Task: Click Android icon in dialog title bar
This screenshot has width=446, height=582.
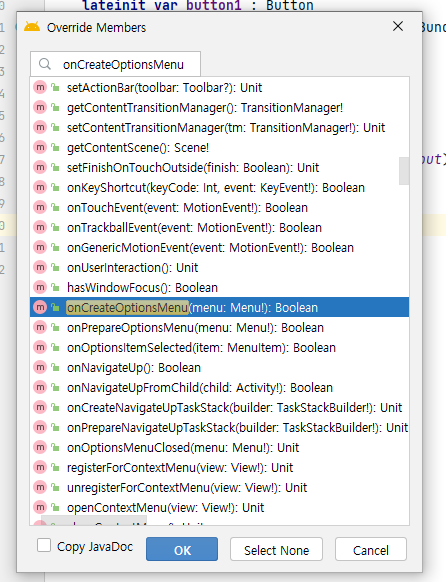Action: point(32,27)
